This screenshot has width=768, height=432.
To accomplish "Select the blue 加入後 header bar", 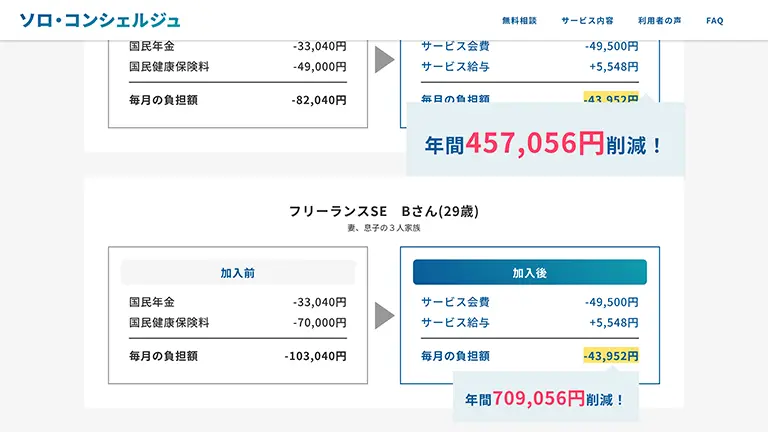I will point(529,272).
